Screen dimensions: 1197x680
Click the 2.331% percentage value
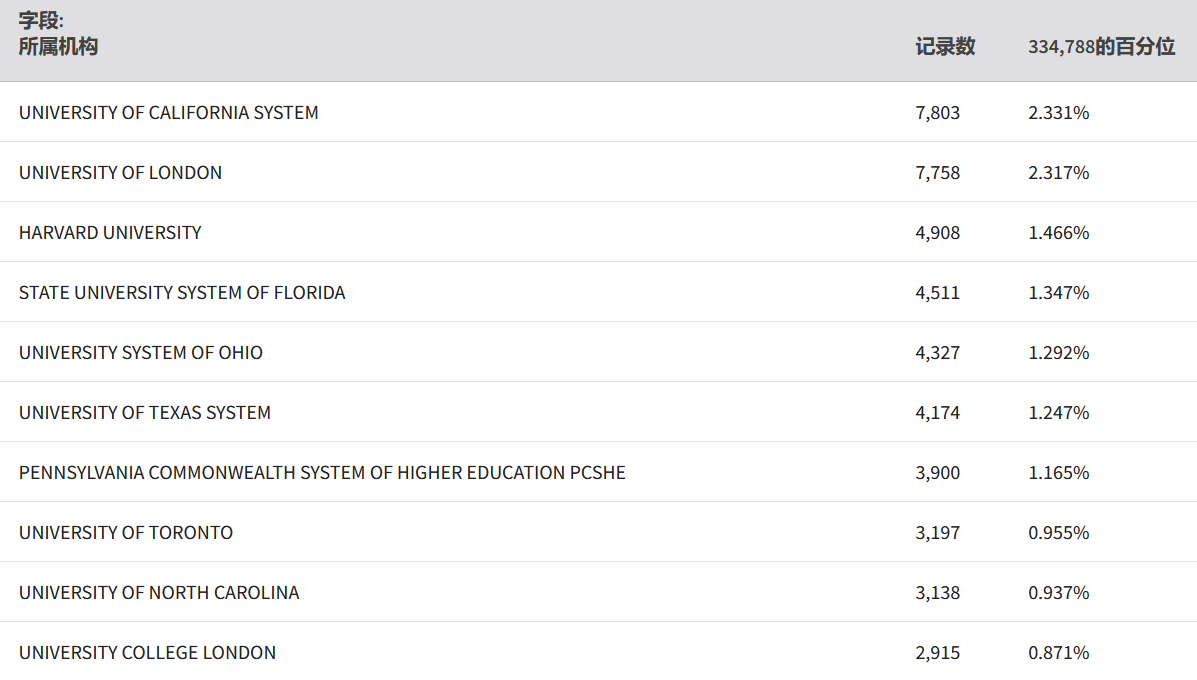1058,113
